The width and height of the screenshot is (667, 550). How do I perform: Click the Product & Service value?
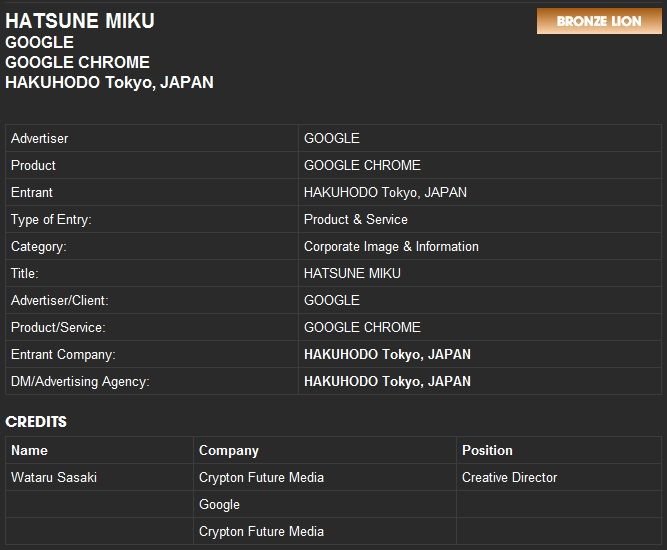356,219
